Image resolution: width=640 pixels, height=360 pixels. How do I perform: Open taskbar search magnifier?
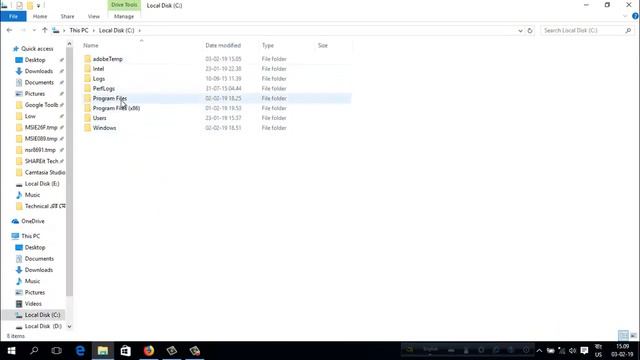(x=34, y=351)
